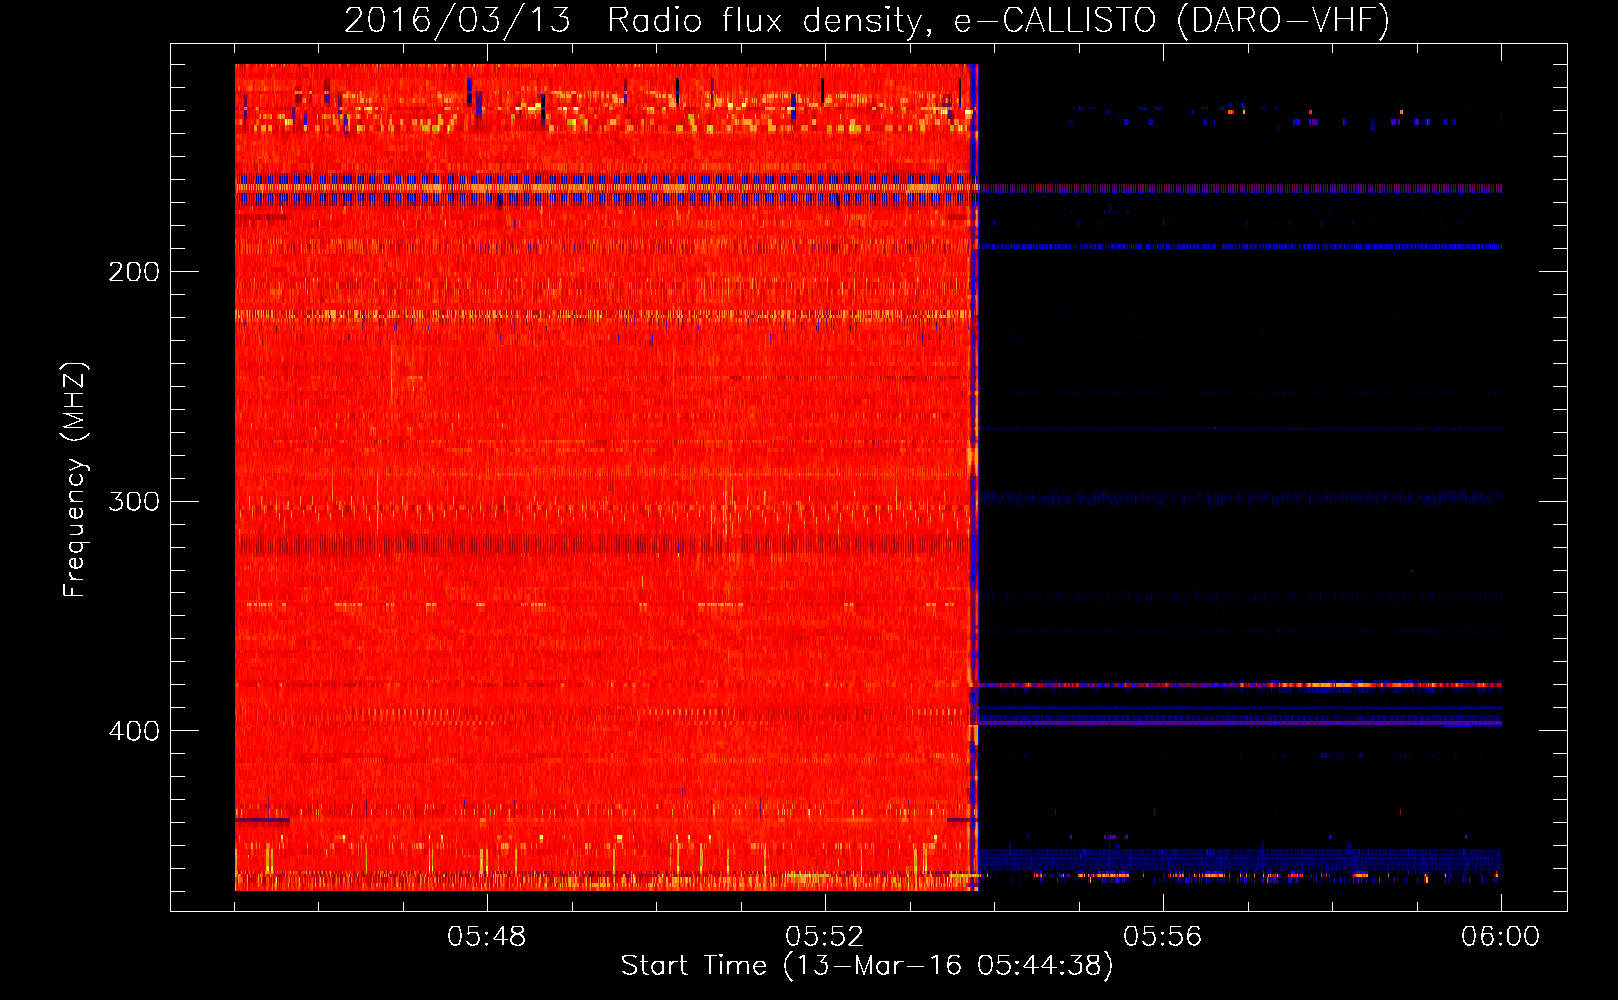The height and width of the screenshot is (1000, 1618).
Task: Click the 200 frequency tick label
Action: [134, 272]
